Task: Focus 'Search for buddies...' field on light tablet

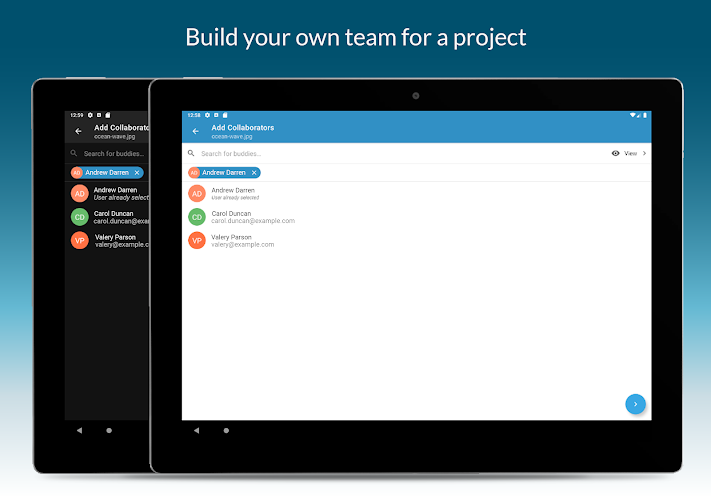Action: coord(231,154)
